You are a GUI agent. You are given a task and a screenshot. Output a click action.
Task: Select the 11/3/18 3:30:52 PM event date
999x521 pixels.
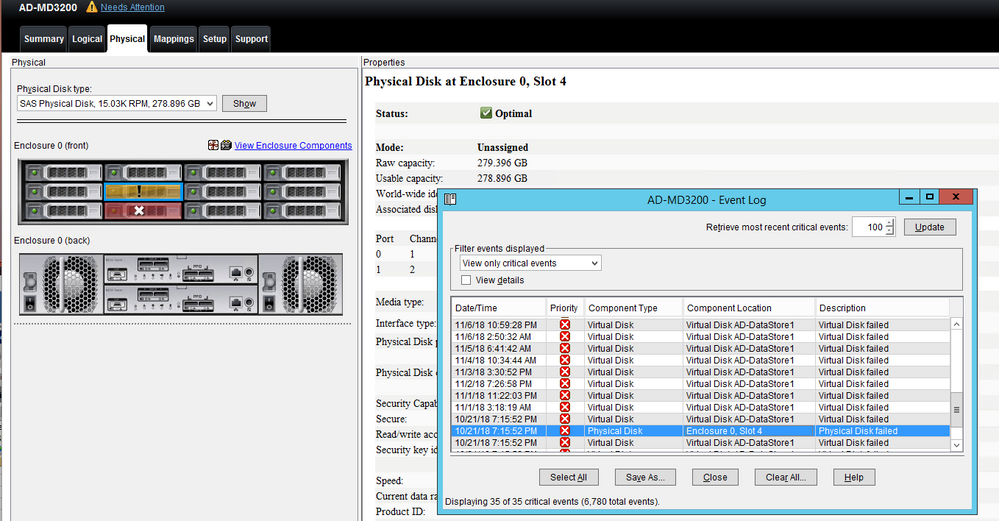point(493,372)
